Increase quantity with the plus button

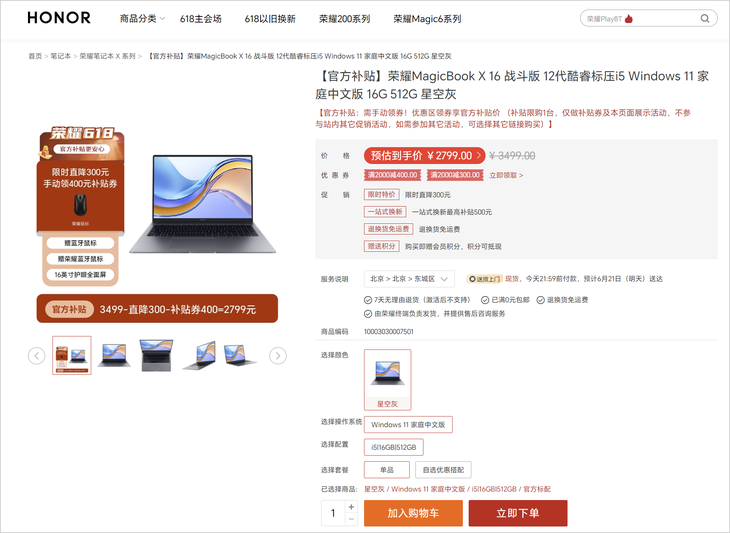coord(351,506)
